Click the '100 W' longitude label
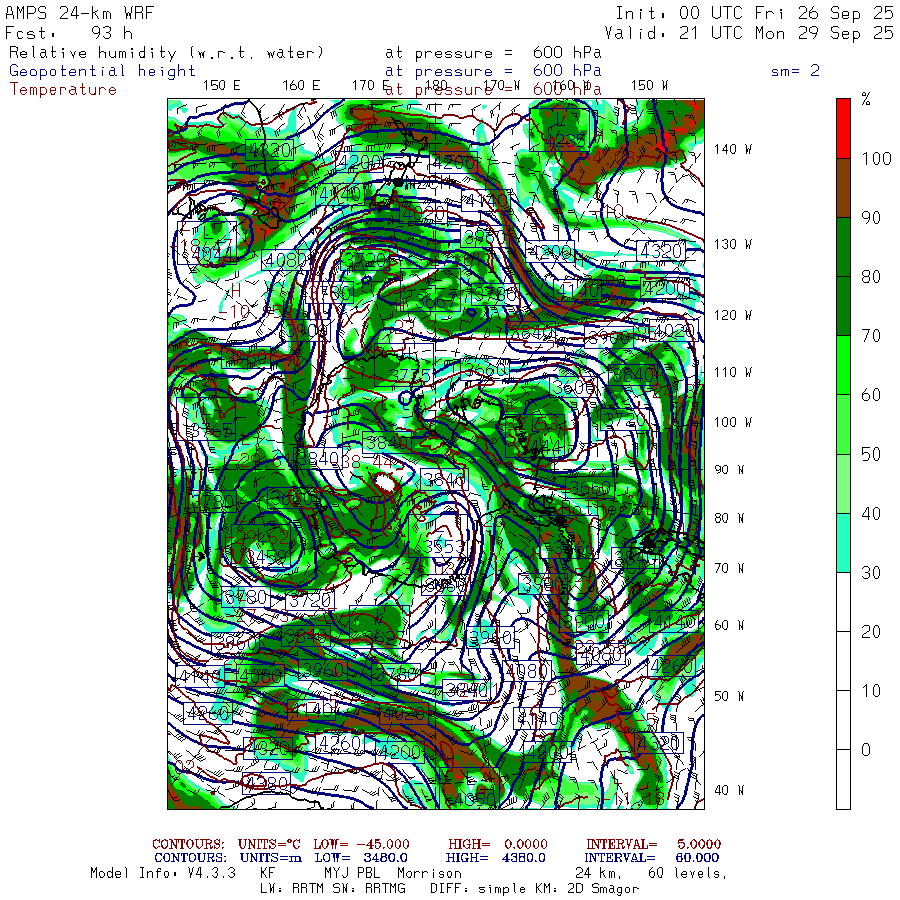The width and height of the screenshot is (900, 900). (732, 422)
